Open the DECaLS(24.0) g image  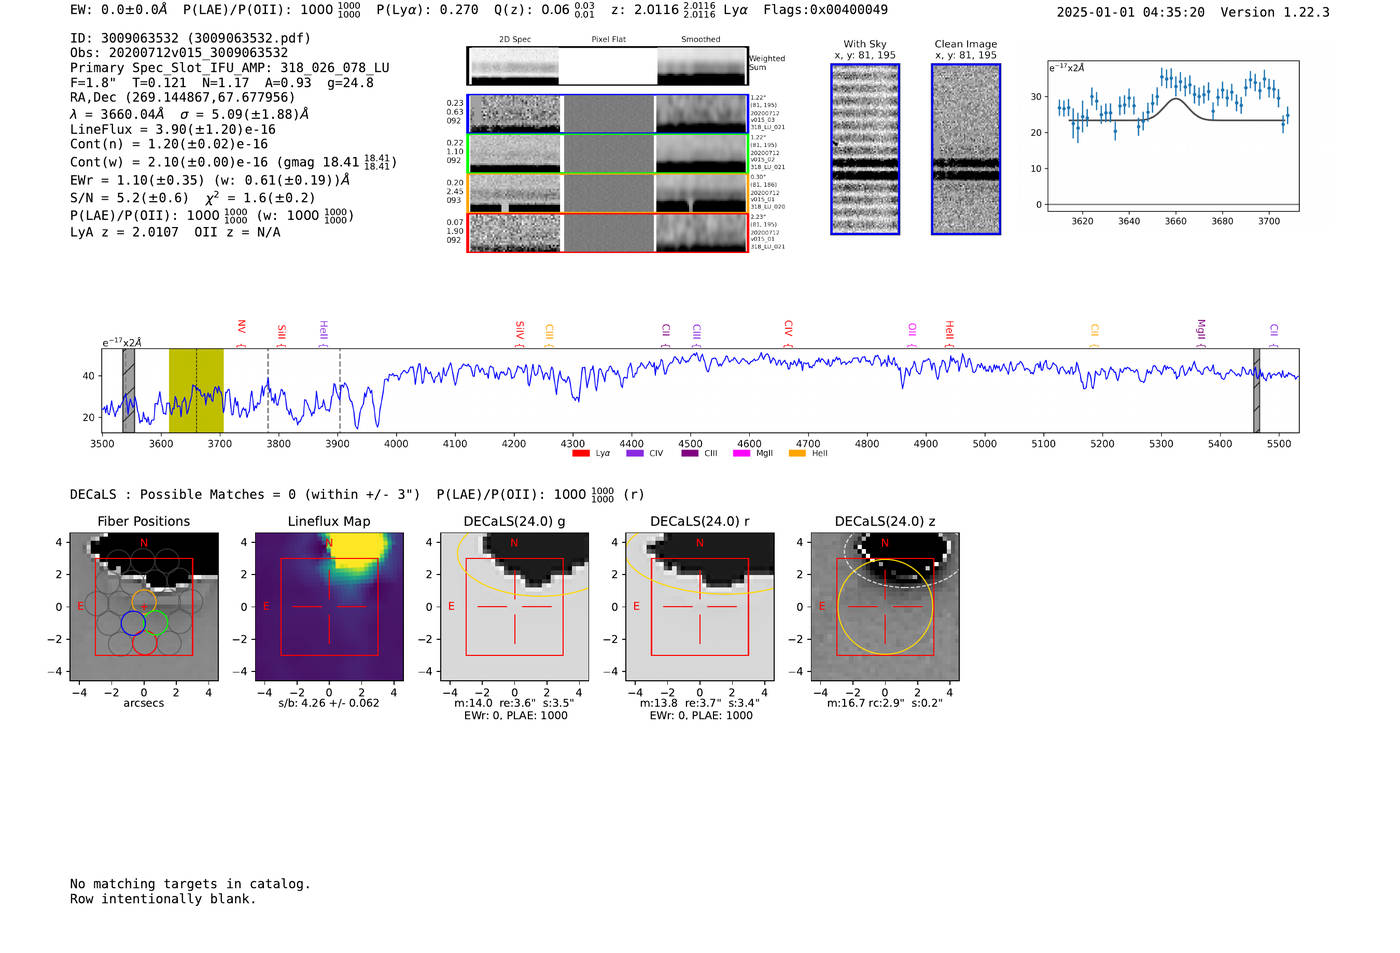[x=515, y=607]
